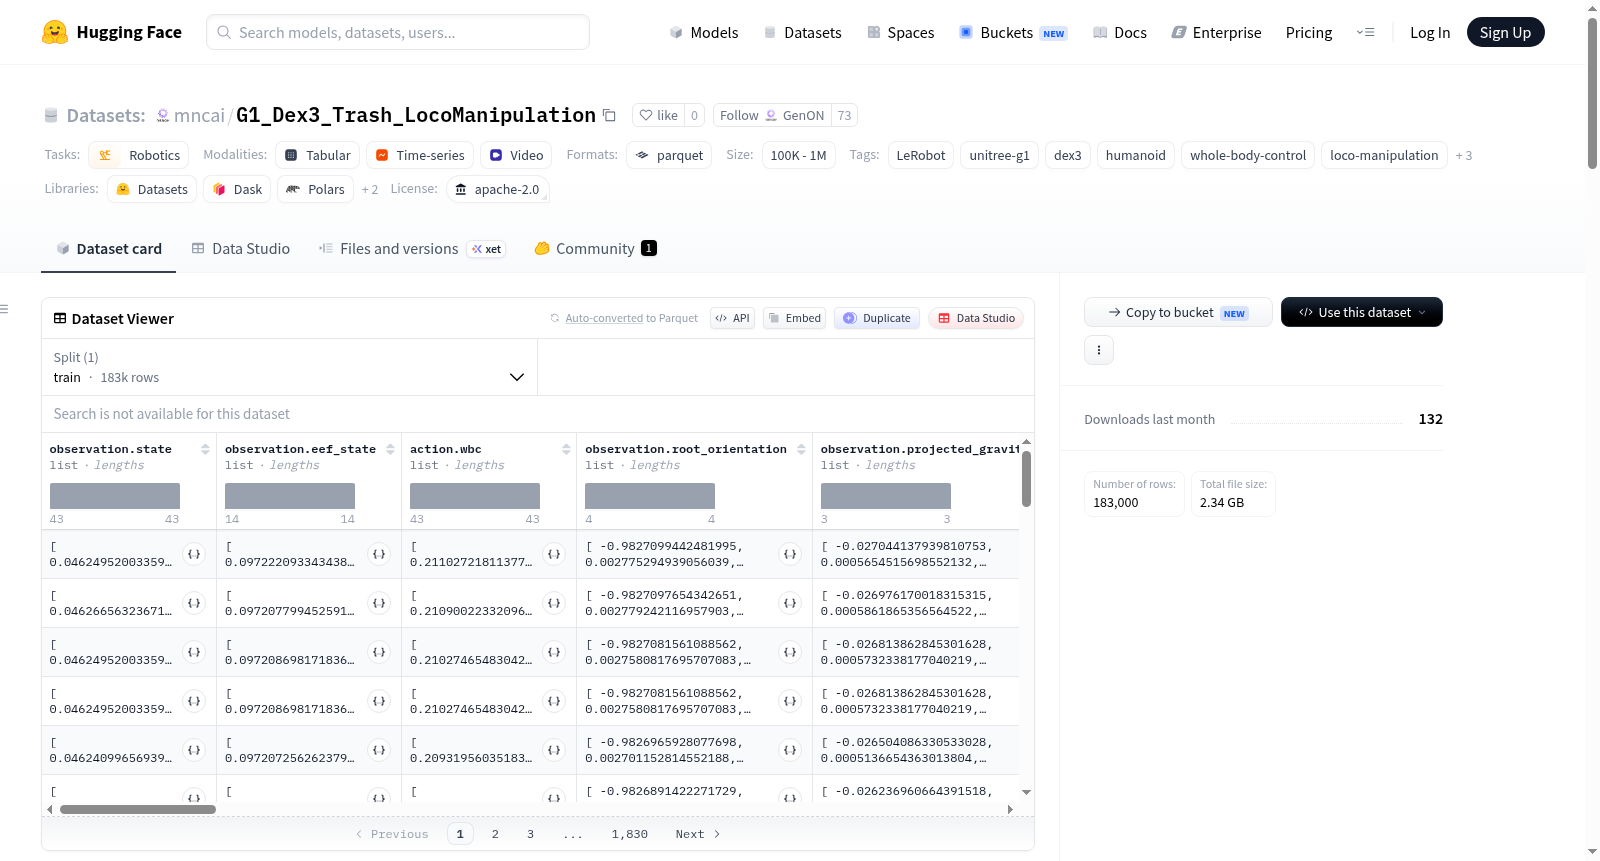
Task: Click the Embed button
Action: (x=794, y=318)
